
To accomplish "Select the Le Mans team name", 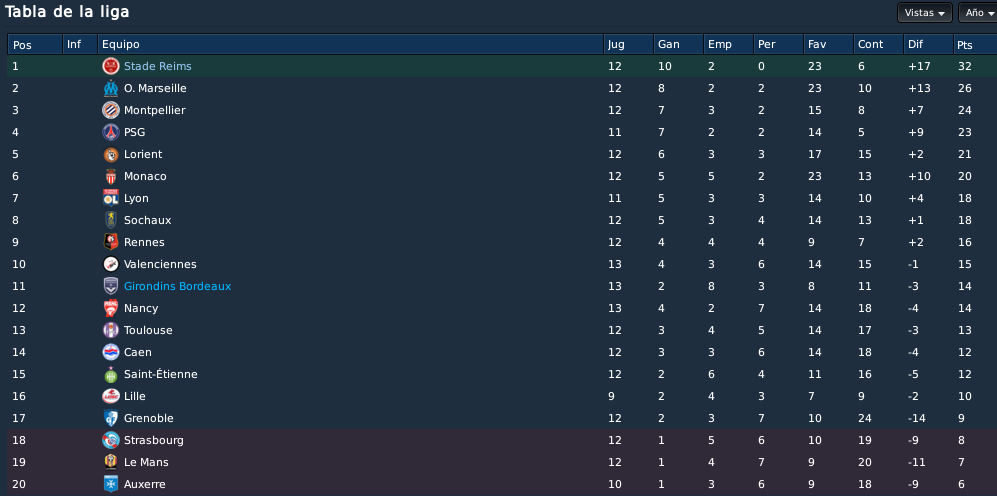I will point(146,462).
